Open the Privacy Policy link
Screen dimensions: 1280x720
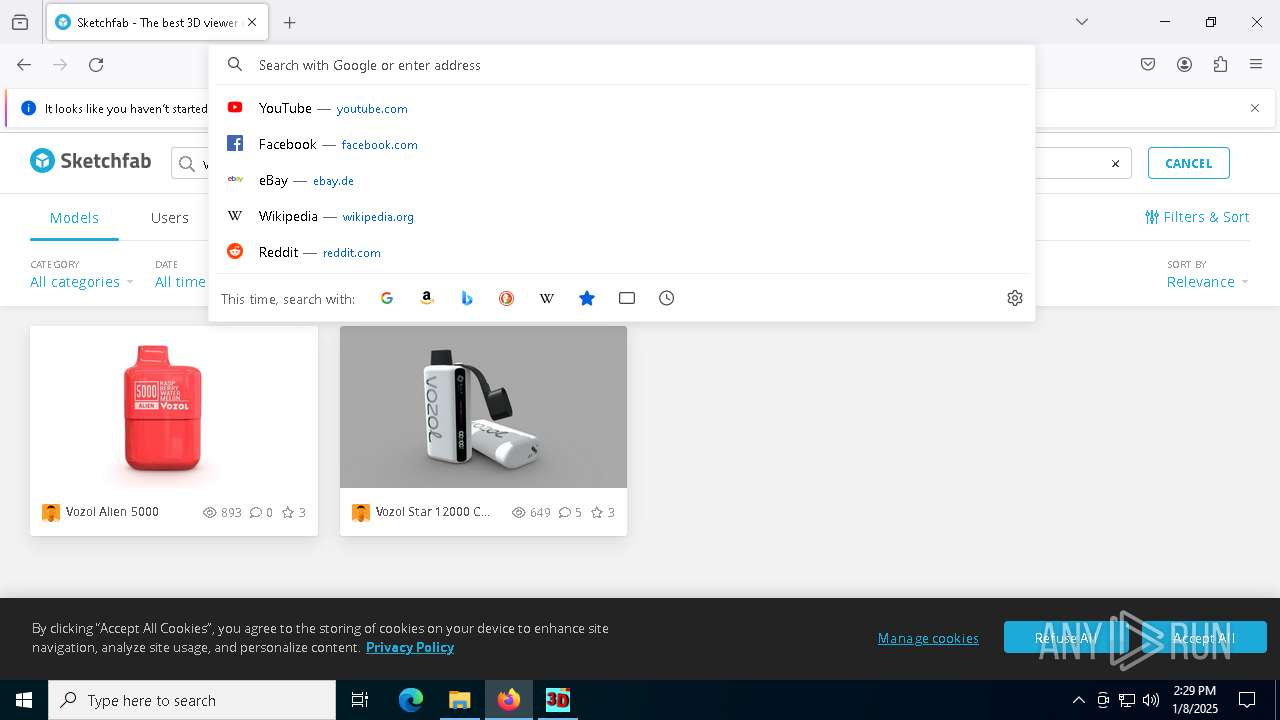pos(410,647)
